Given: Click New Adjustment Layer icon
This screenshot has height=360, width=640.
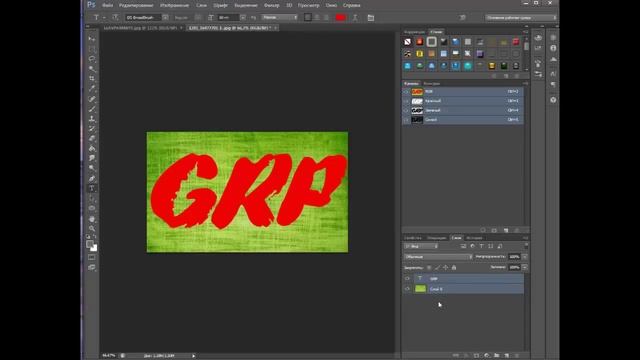Looking at the screenshot, I should 487,356.
